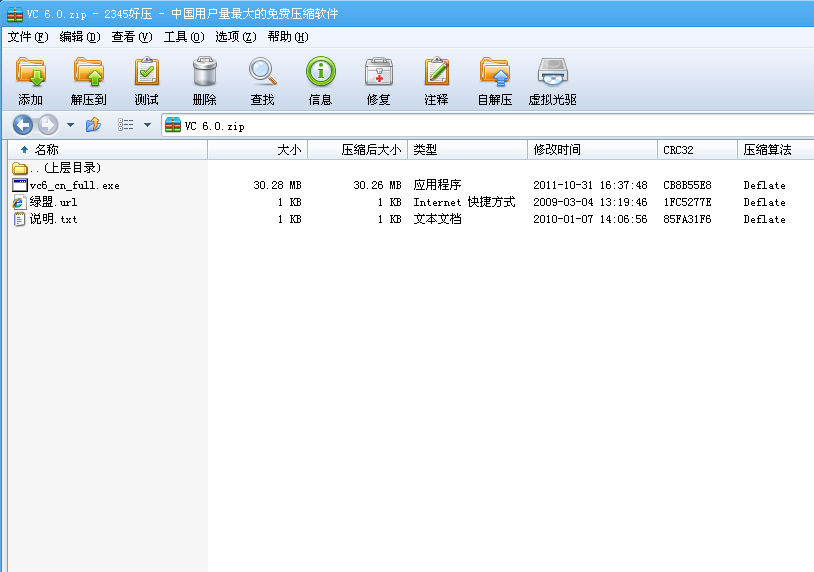Click the grey forward navigation arrow
The width and height of the screenshot is (814, 572).
[48, 125]
